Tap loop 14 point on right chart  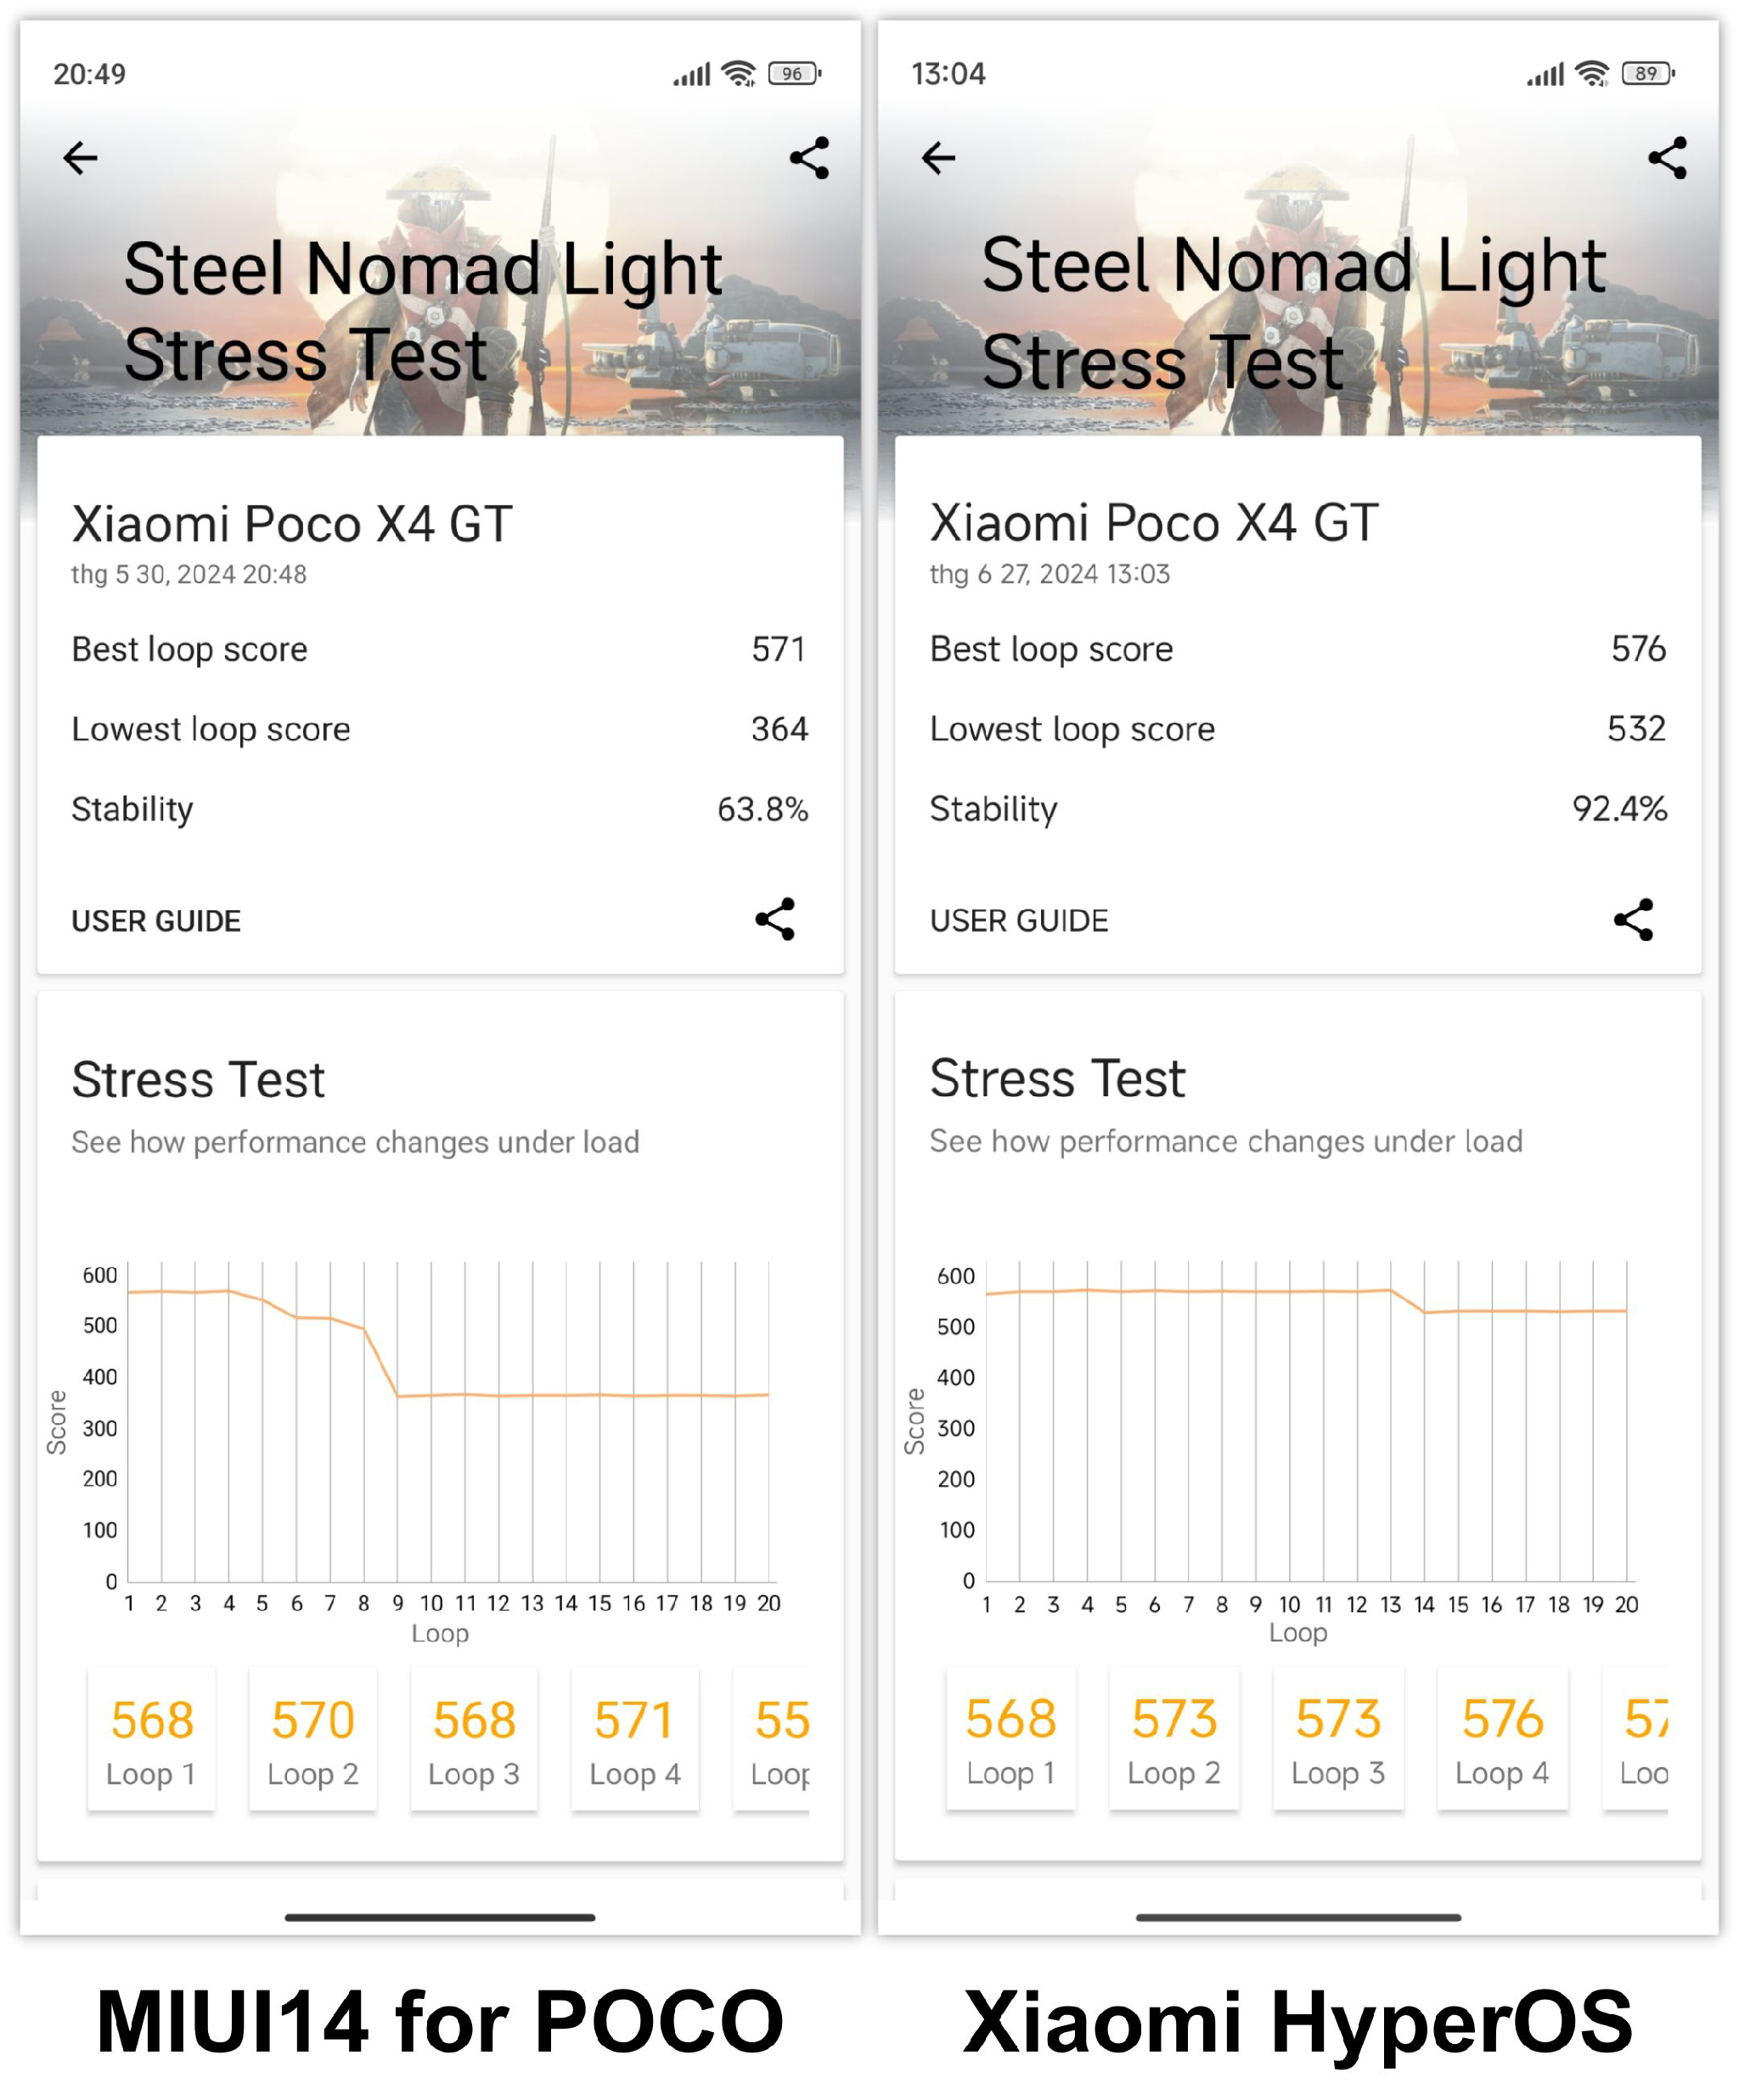point(1424,1312)
